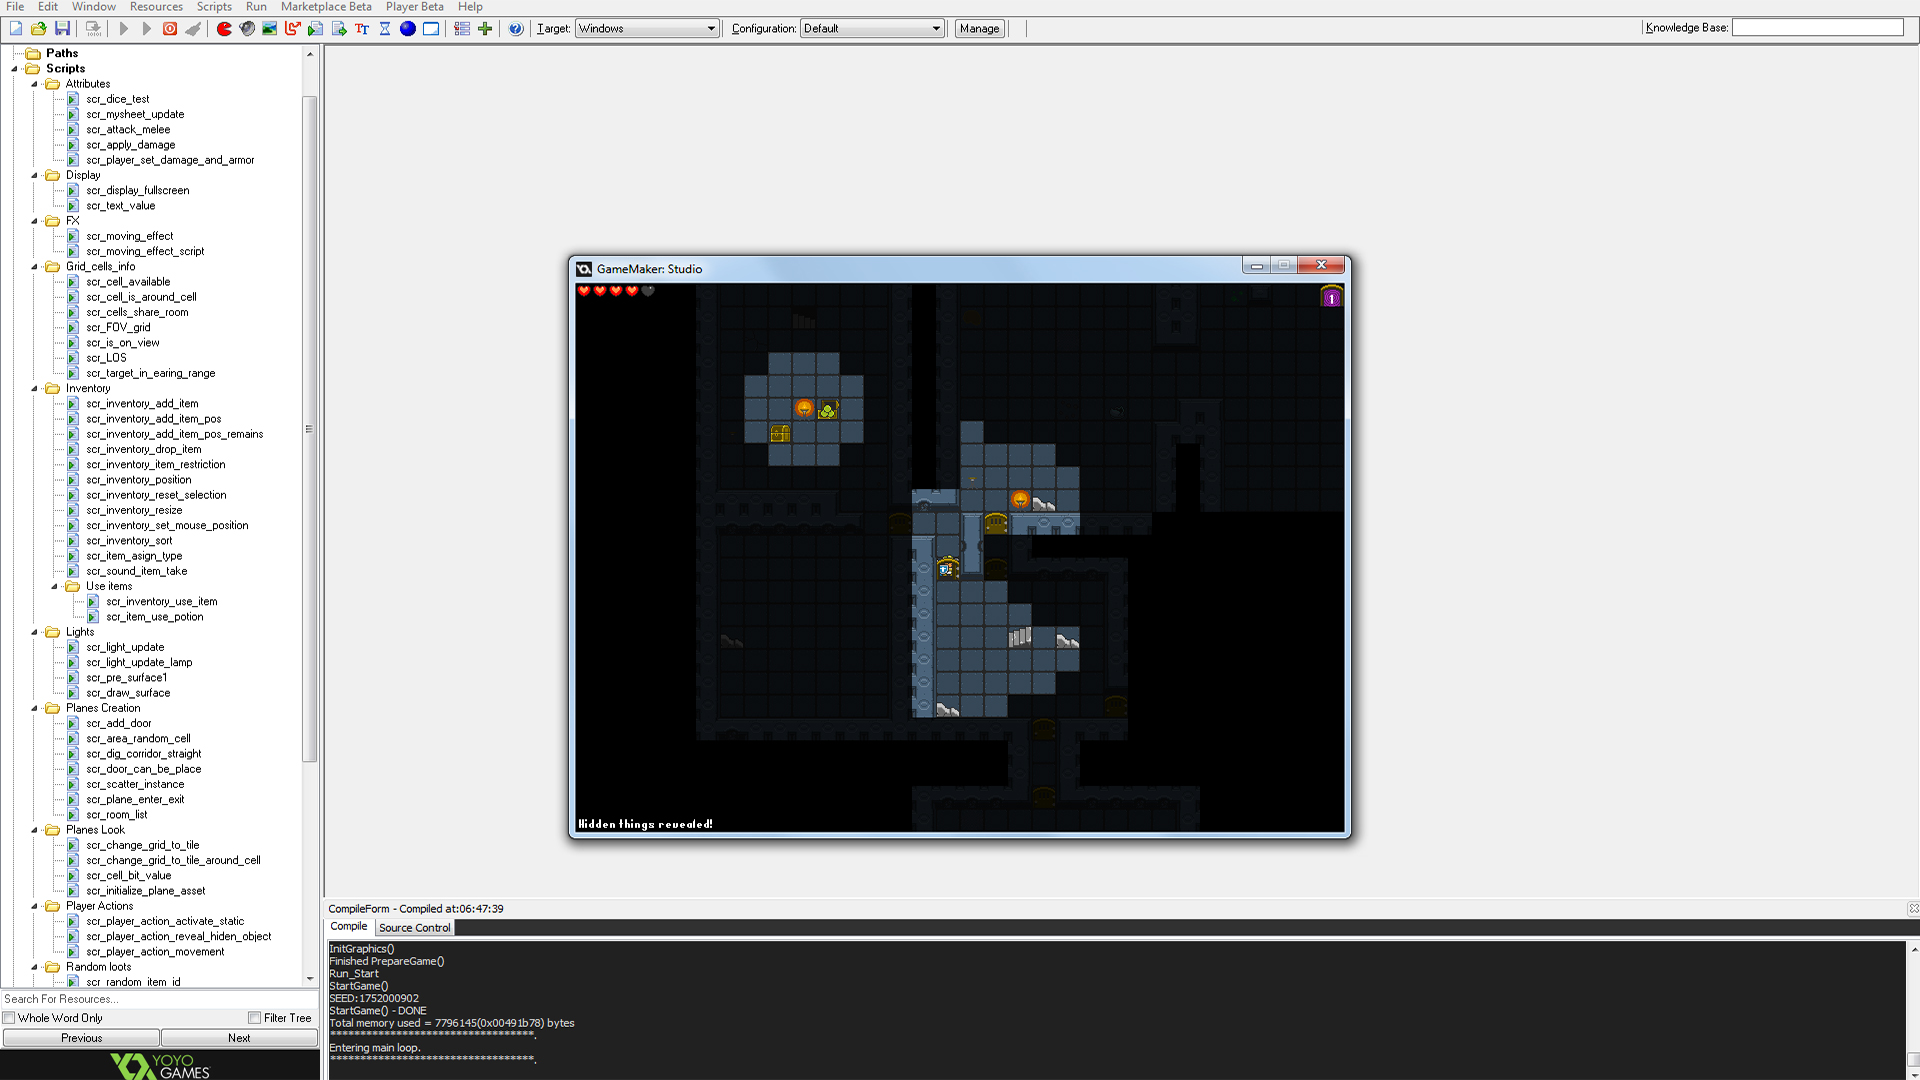Create a sprite with the red Pac-Man icon
1920x1080 pixels.
[x=224, y=28]
